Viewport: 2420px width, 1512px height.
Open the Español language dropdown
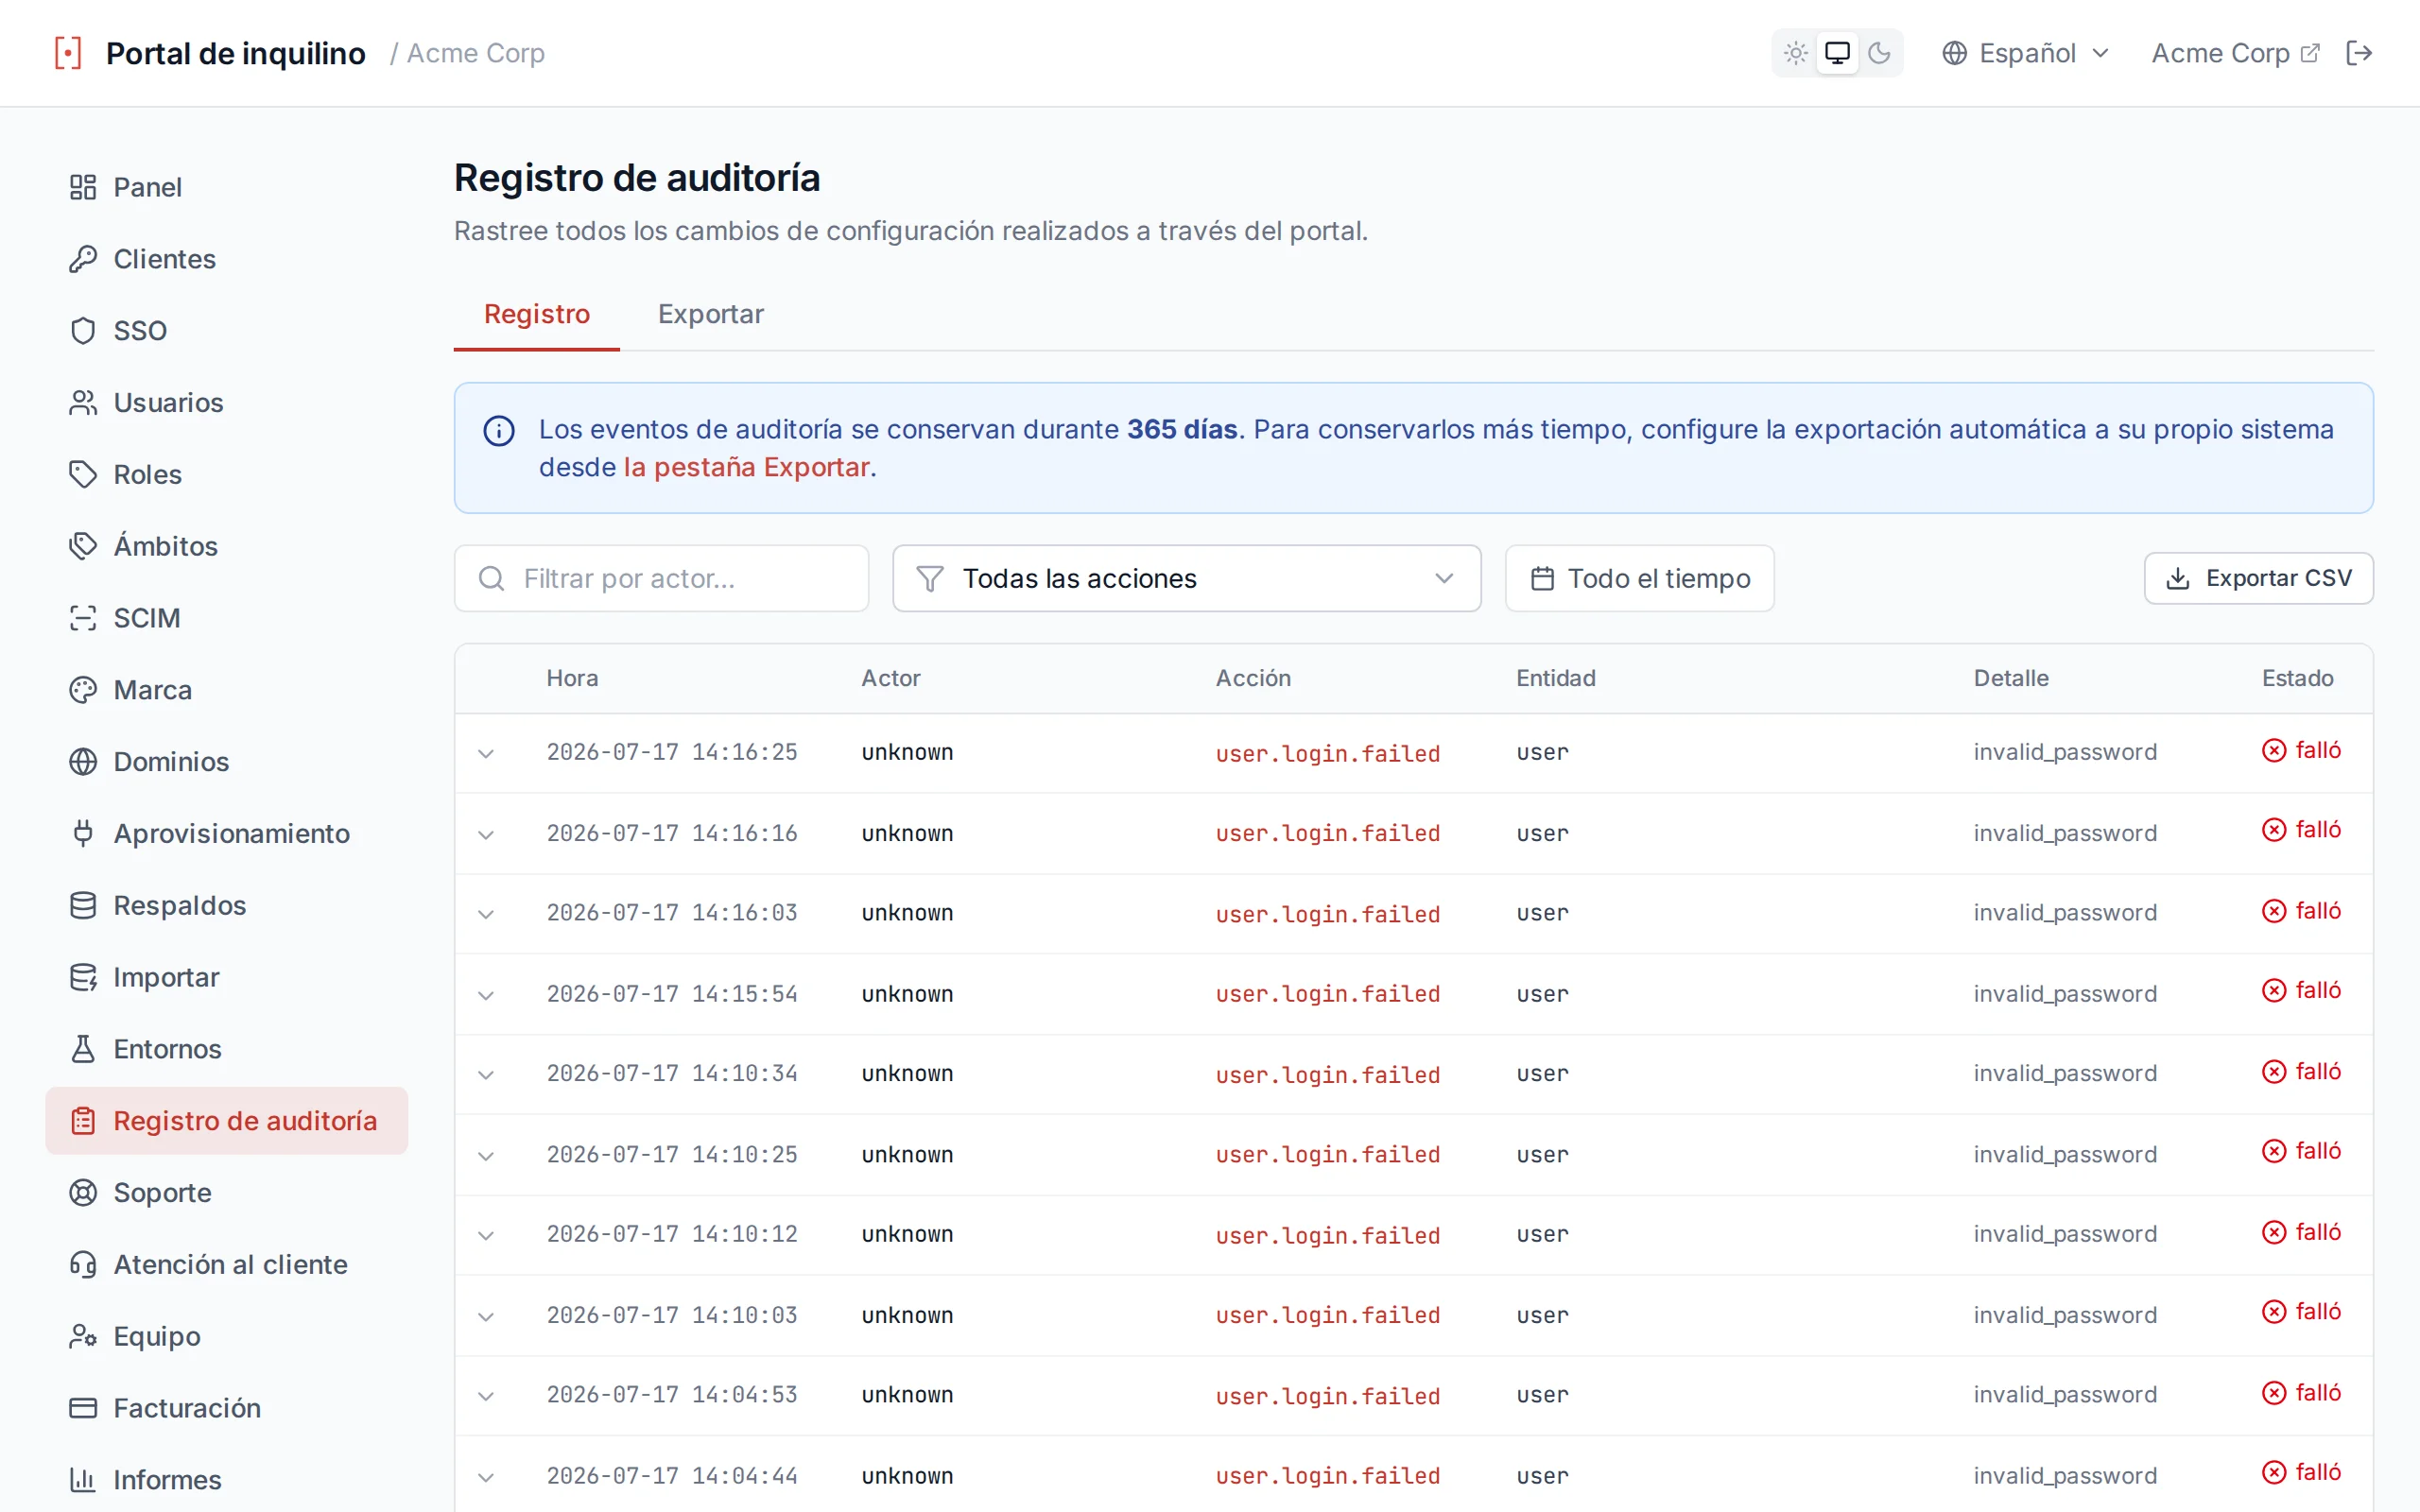pos(2025,53)
